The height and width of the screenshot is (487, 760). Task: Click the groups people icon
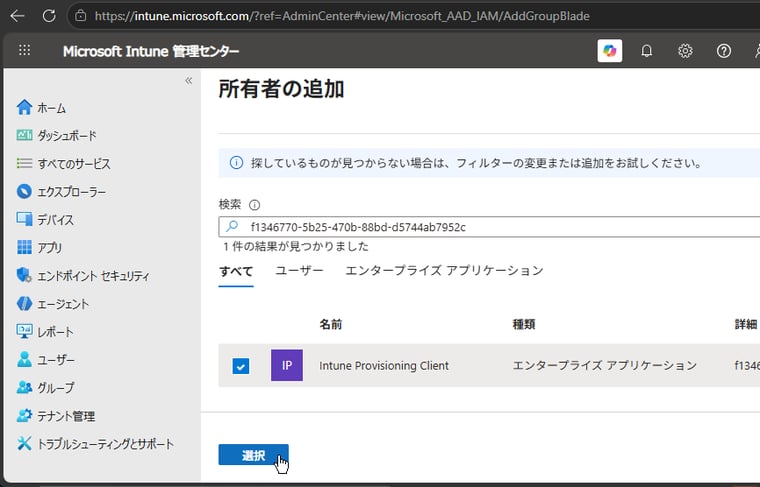click(24, 387)
